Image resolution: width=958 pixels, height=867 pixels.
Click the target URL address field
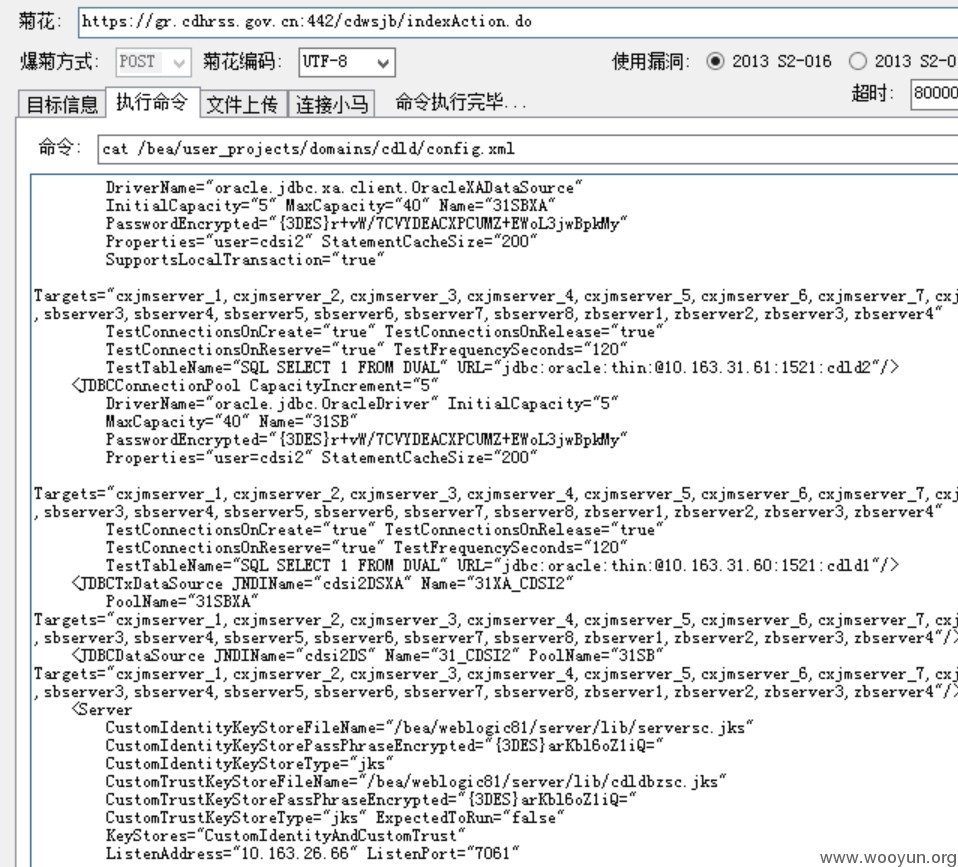pos(518,22)
